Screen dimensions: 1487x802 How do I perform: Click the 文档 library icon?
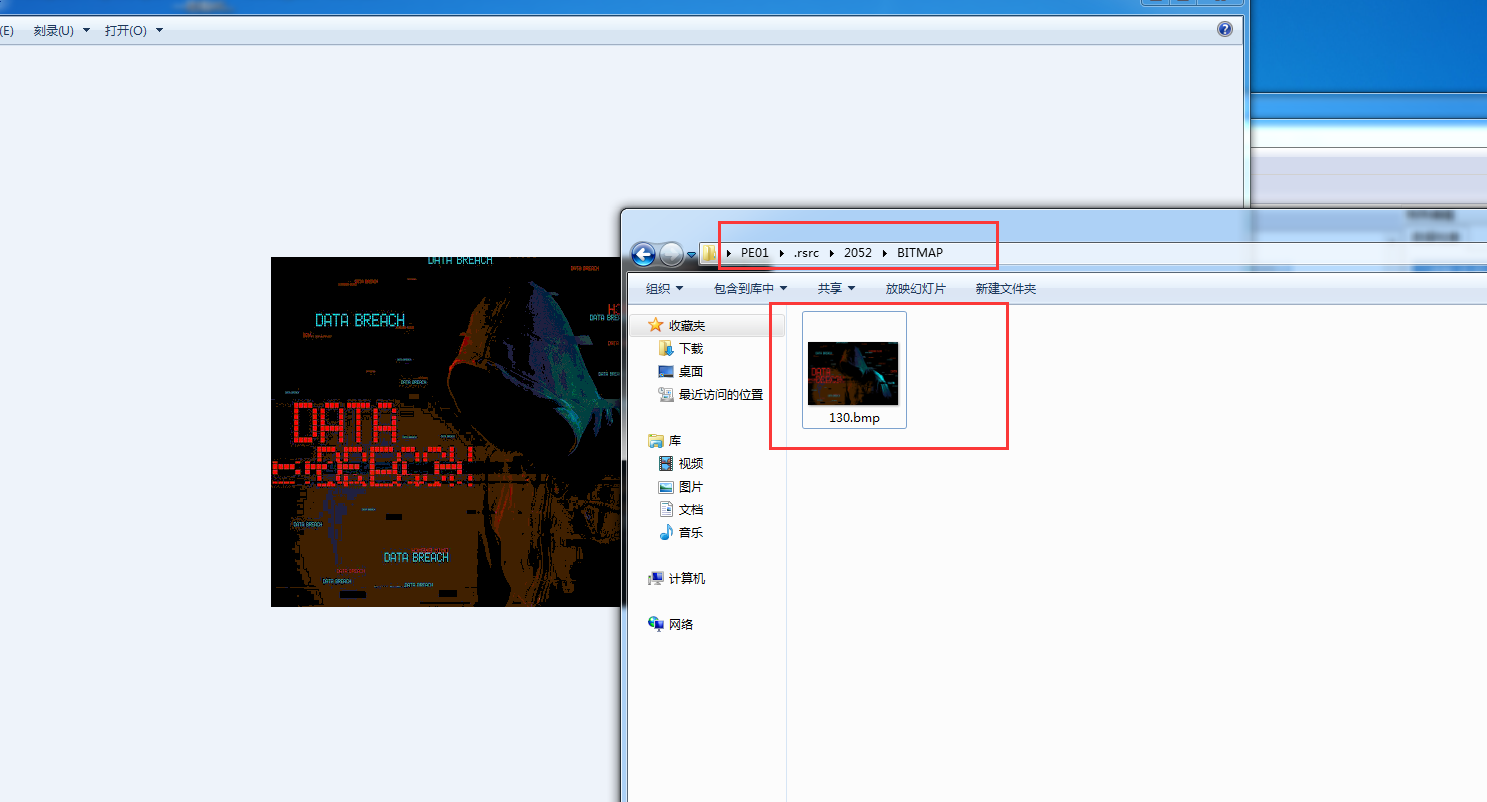click(x=666, y=509)
